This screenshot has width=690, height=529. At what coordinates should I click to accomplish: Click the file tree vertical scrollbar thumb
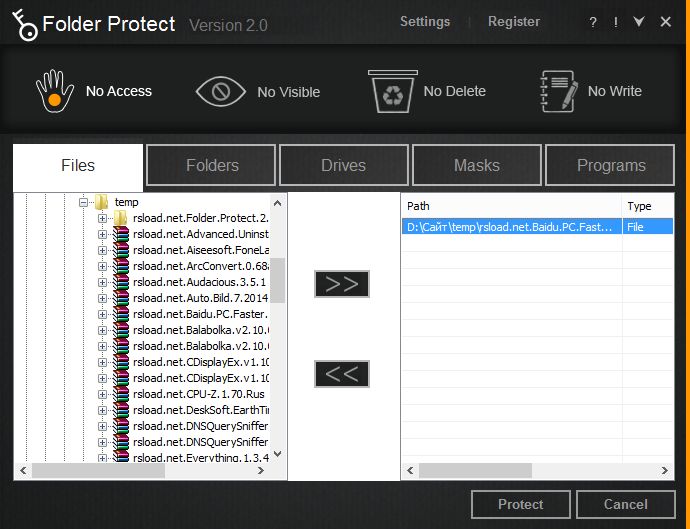coord(277,280)
